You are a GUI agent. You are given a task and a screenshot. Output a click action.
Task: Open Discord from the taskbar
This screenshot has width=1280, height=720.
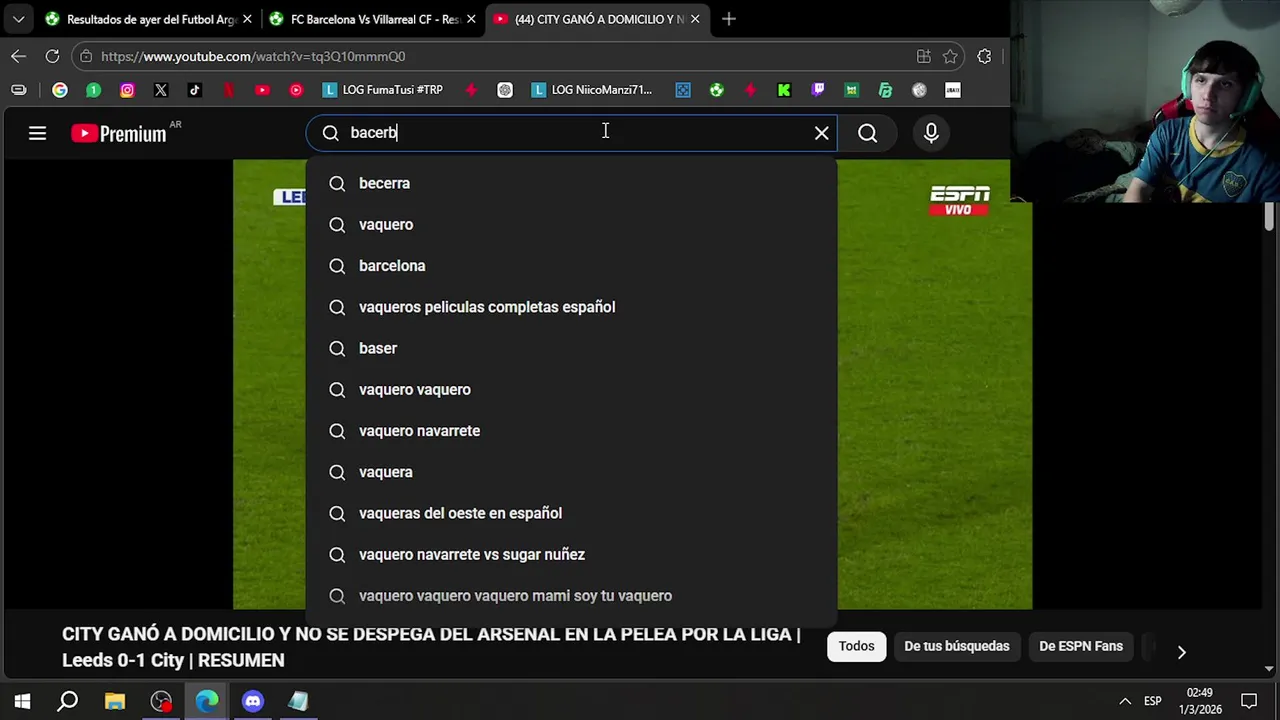(253, 701)
